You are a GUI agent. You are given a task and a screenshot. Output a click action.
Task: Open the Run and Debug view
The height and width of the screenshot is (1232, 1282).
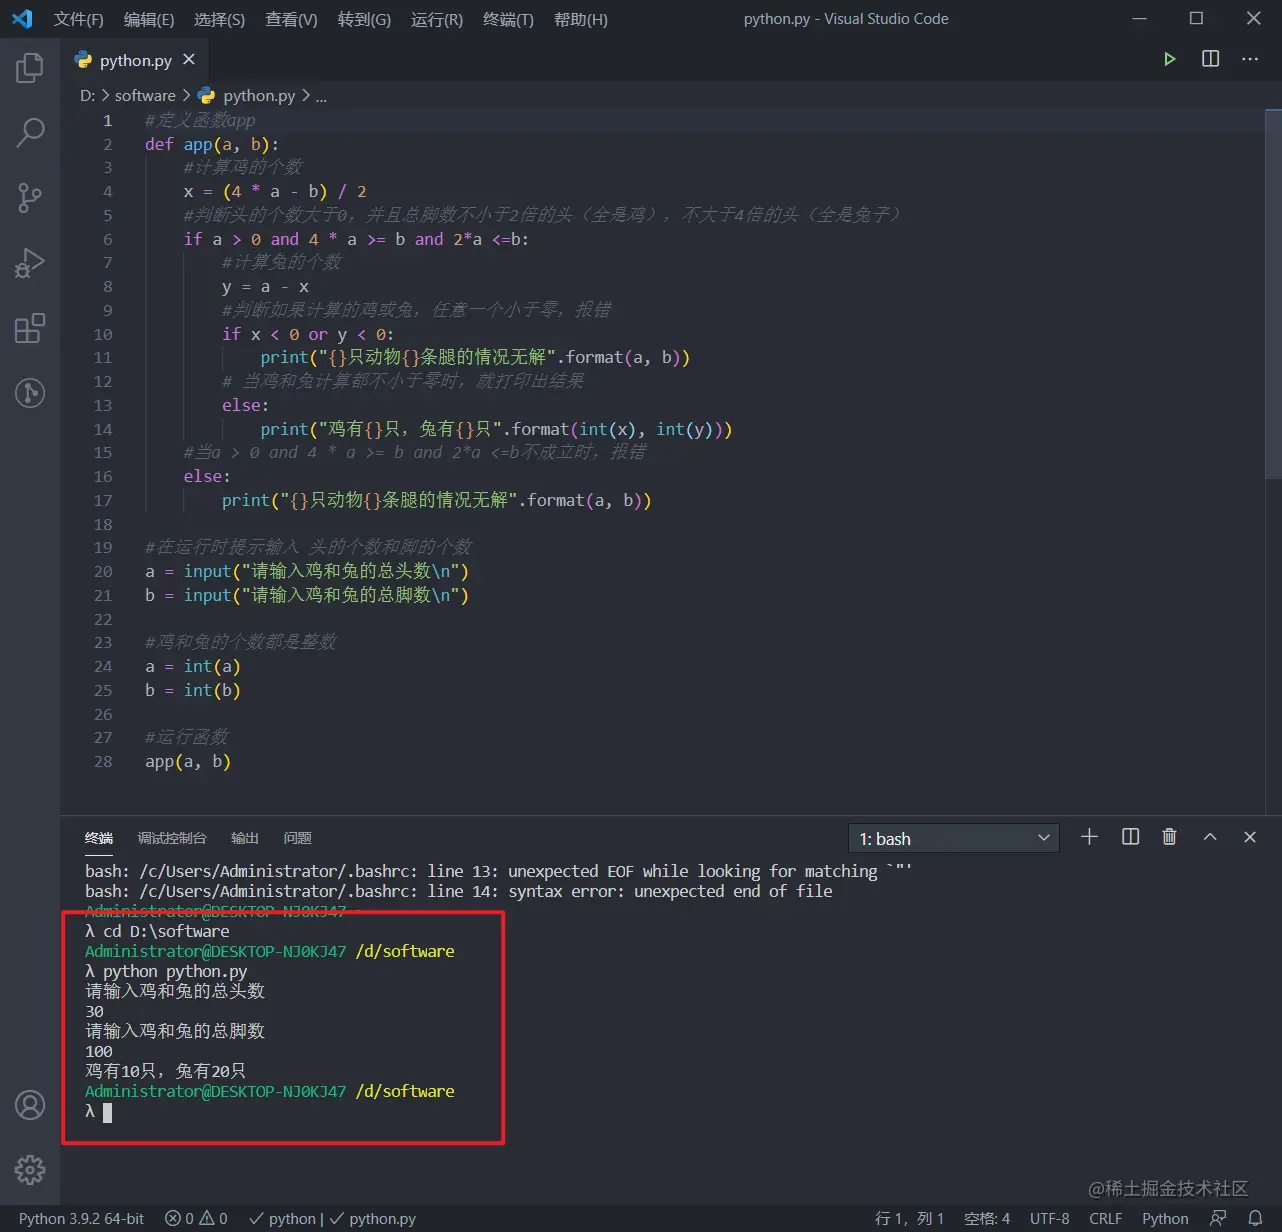pos(30,263)
